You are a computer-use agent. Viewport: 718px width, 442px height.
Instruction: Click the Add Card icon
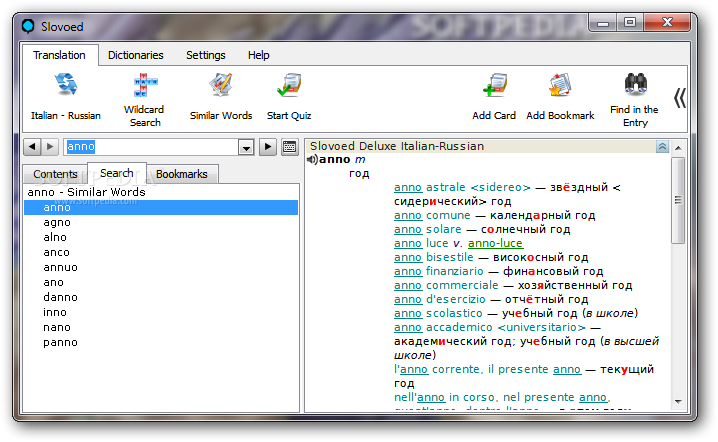[494, 85]
